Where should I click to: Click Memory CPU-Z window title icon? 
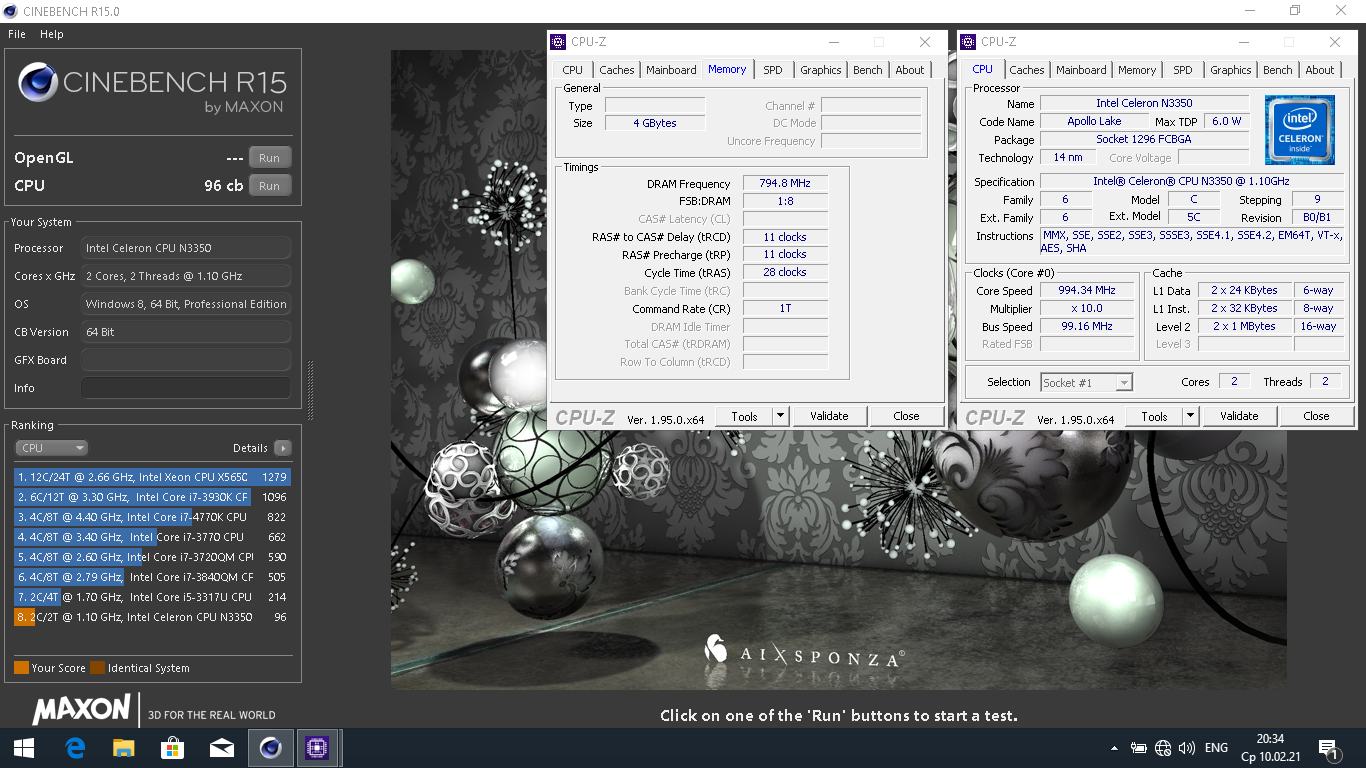pyautogui.click(x=558, y=42)
